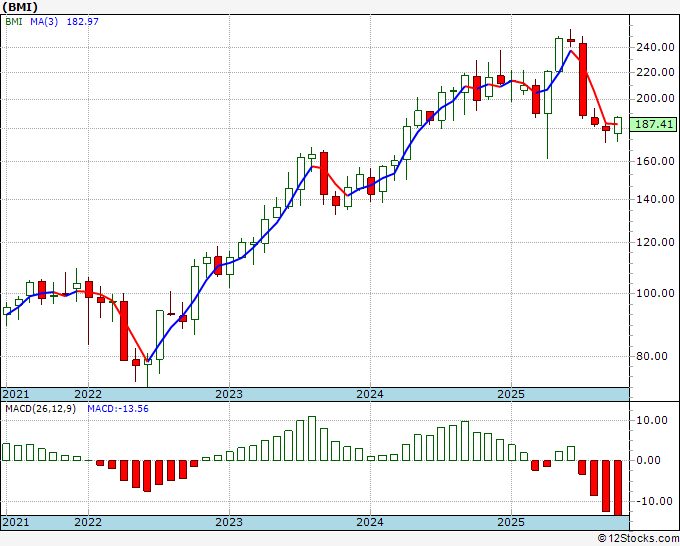Click the 182.97 moving average value
680x546 pixels.
coord(82,21)
